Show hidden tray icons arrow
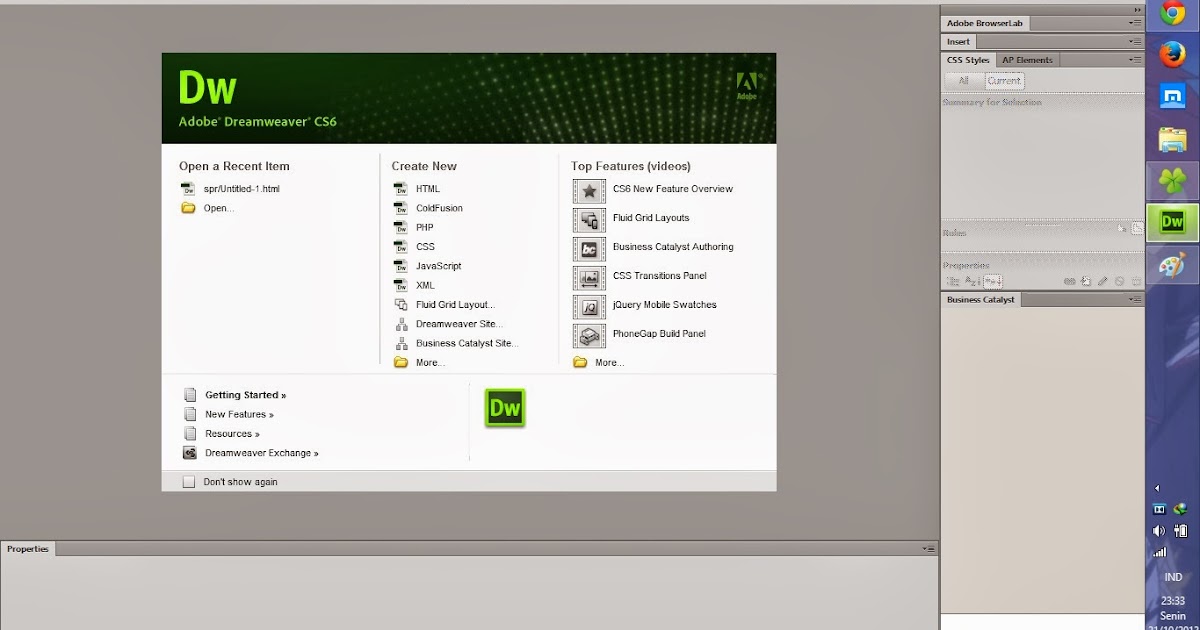Screen dimensions: 1200x630 (x=1157, y=488)
